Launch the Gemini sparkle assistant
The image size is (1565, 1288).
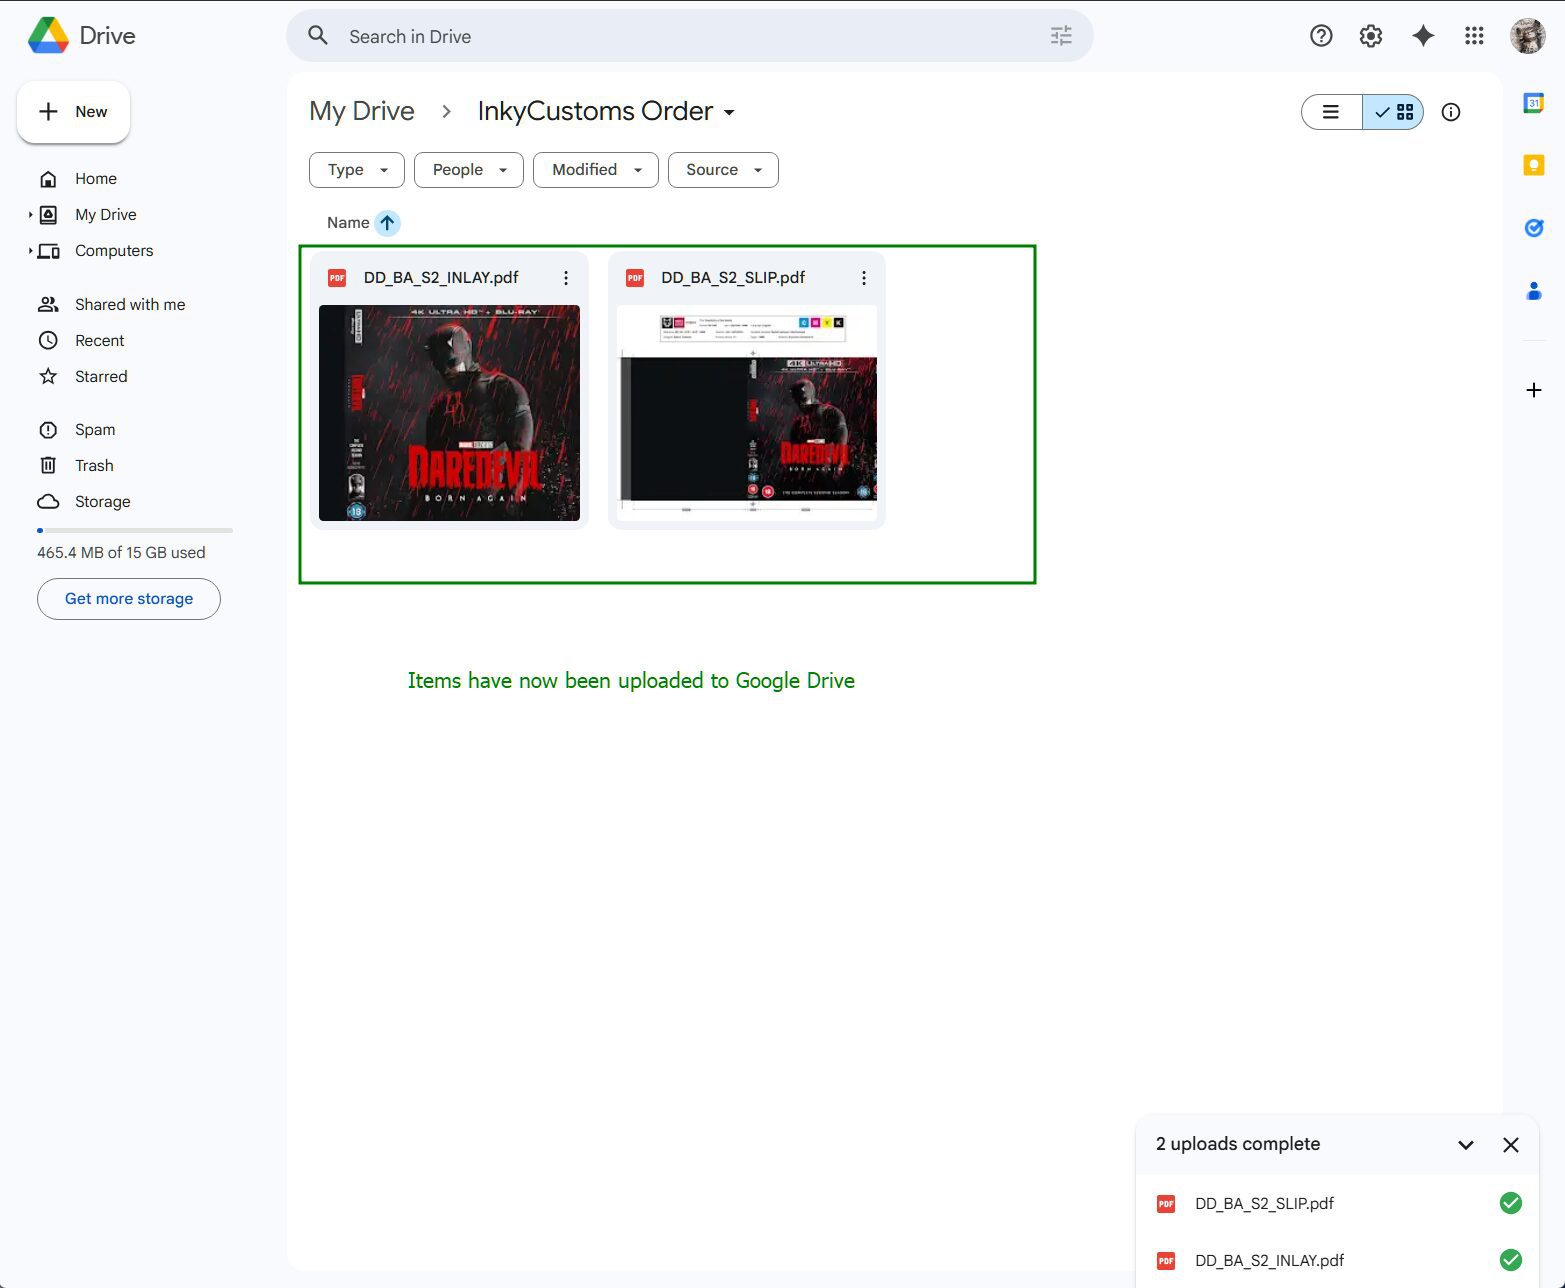tap(1423, 36)
